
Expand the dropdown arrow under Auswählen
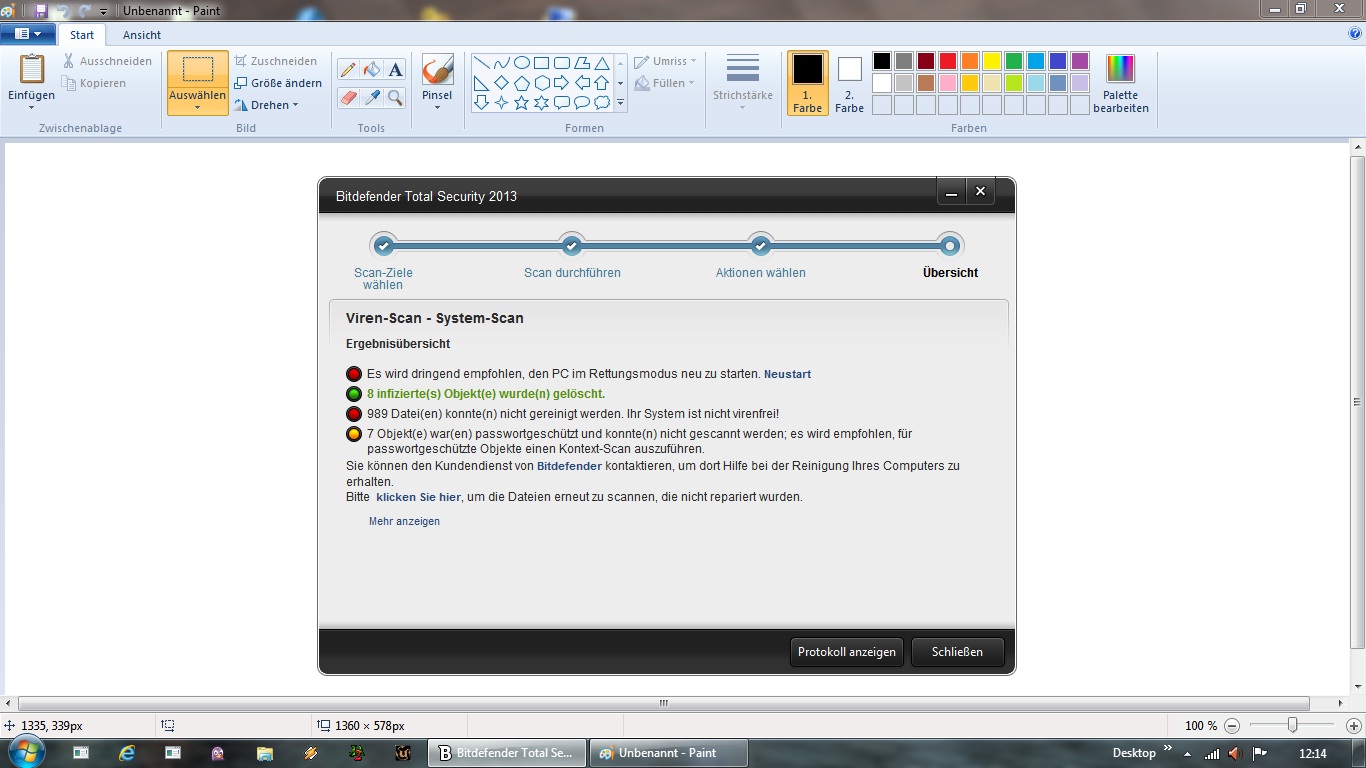click(198, 107)
